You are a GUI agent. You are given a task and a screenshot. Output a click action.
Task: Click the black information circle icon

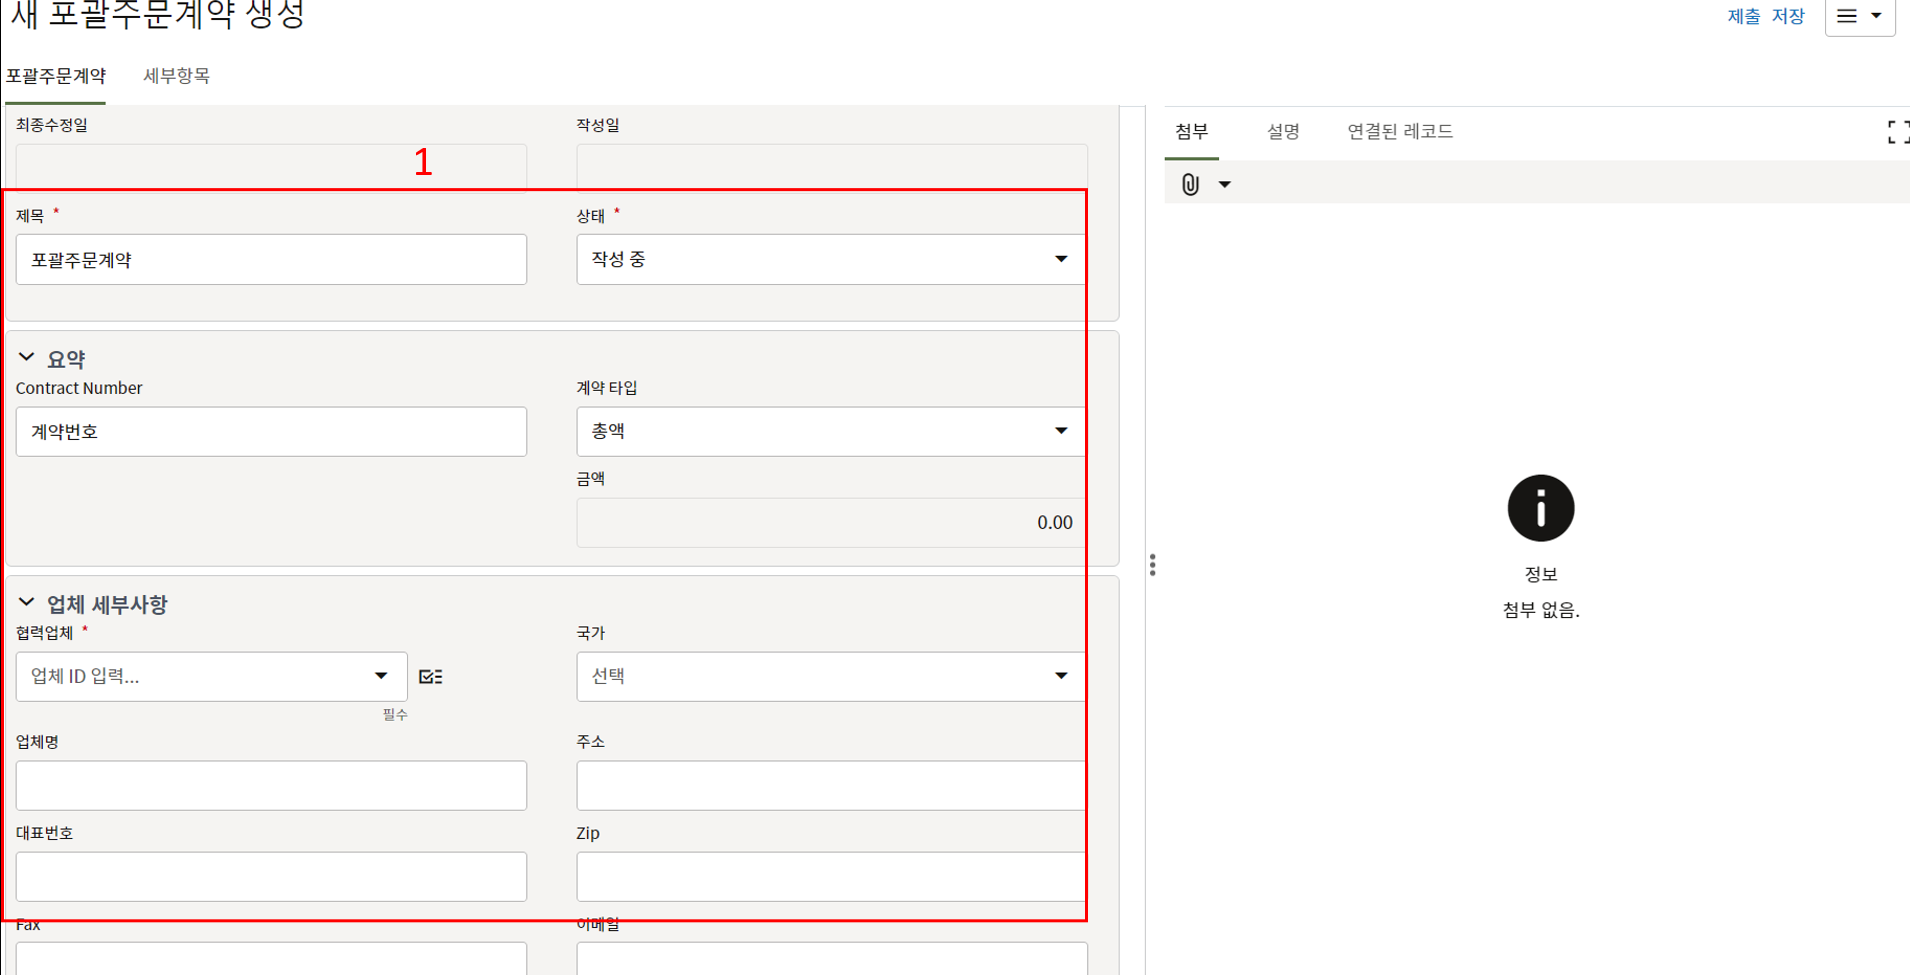point(1540,508)
